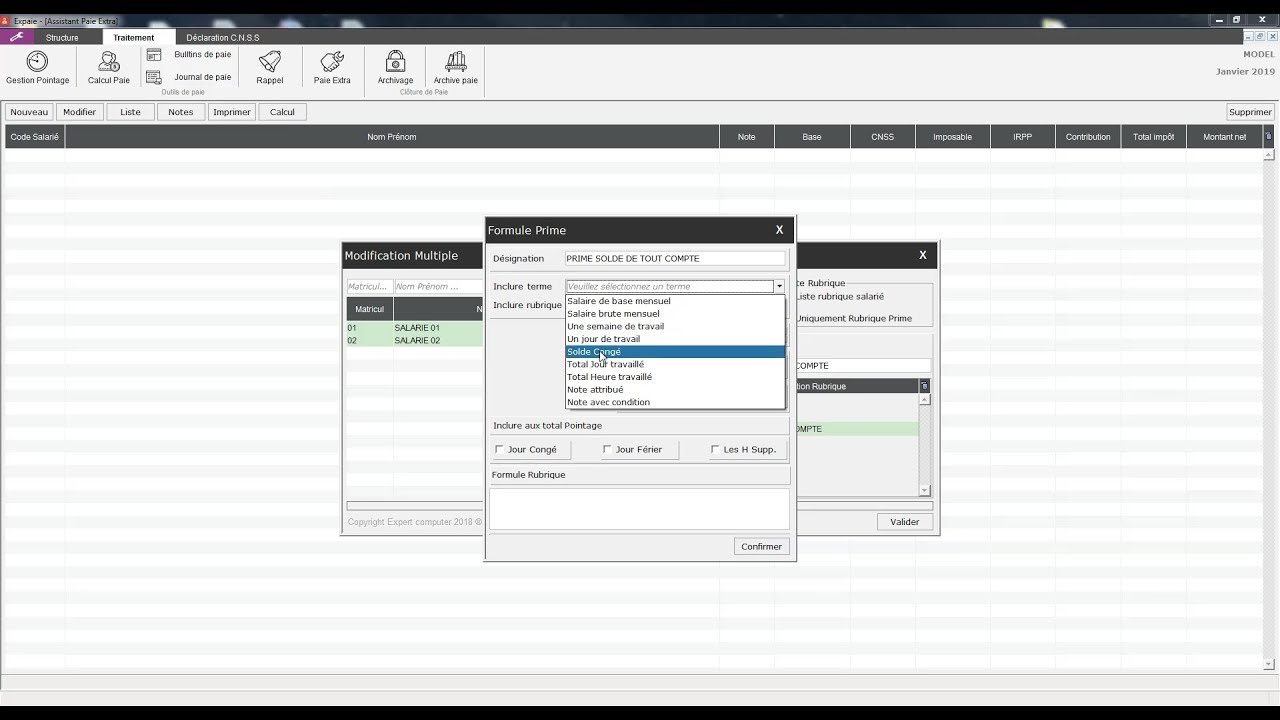
Task: Click the rubrique list scroll-down arrow
Action: pyautogui.click(x=924, y=490)
